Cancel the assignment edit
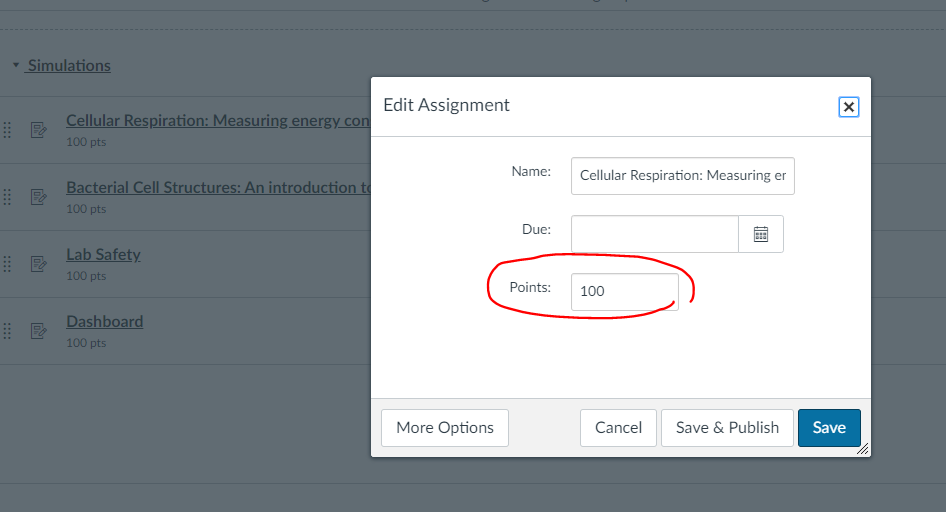The width and height of the screenshot is (946, 512). pos(618,428)
